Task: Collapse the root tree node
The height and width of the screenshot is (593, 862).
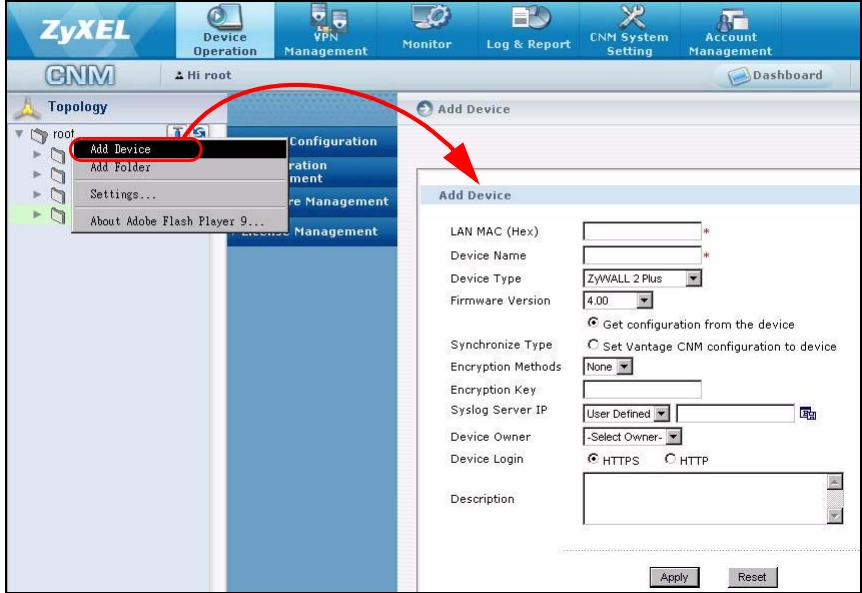Action: [19, 134]
